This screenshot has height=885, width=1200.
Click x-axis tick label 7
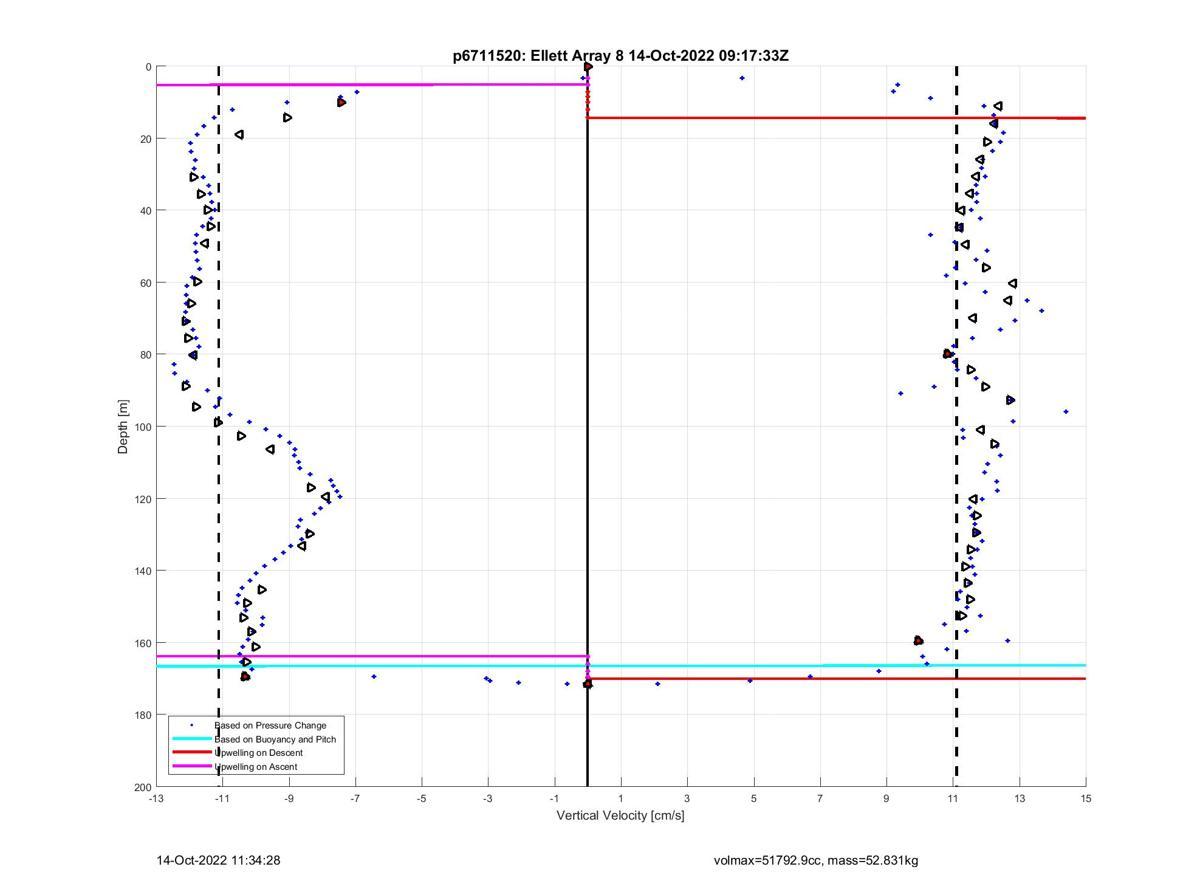coord(820,798)
